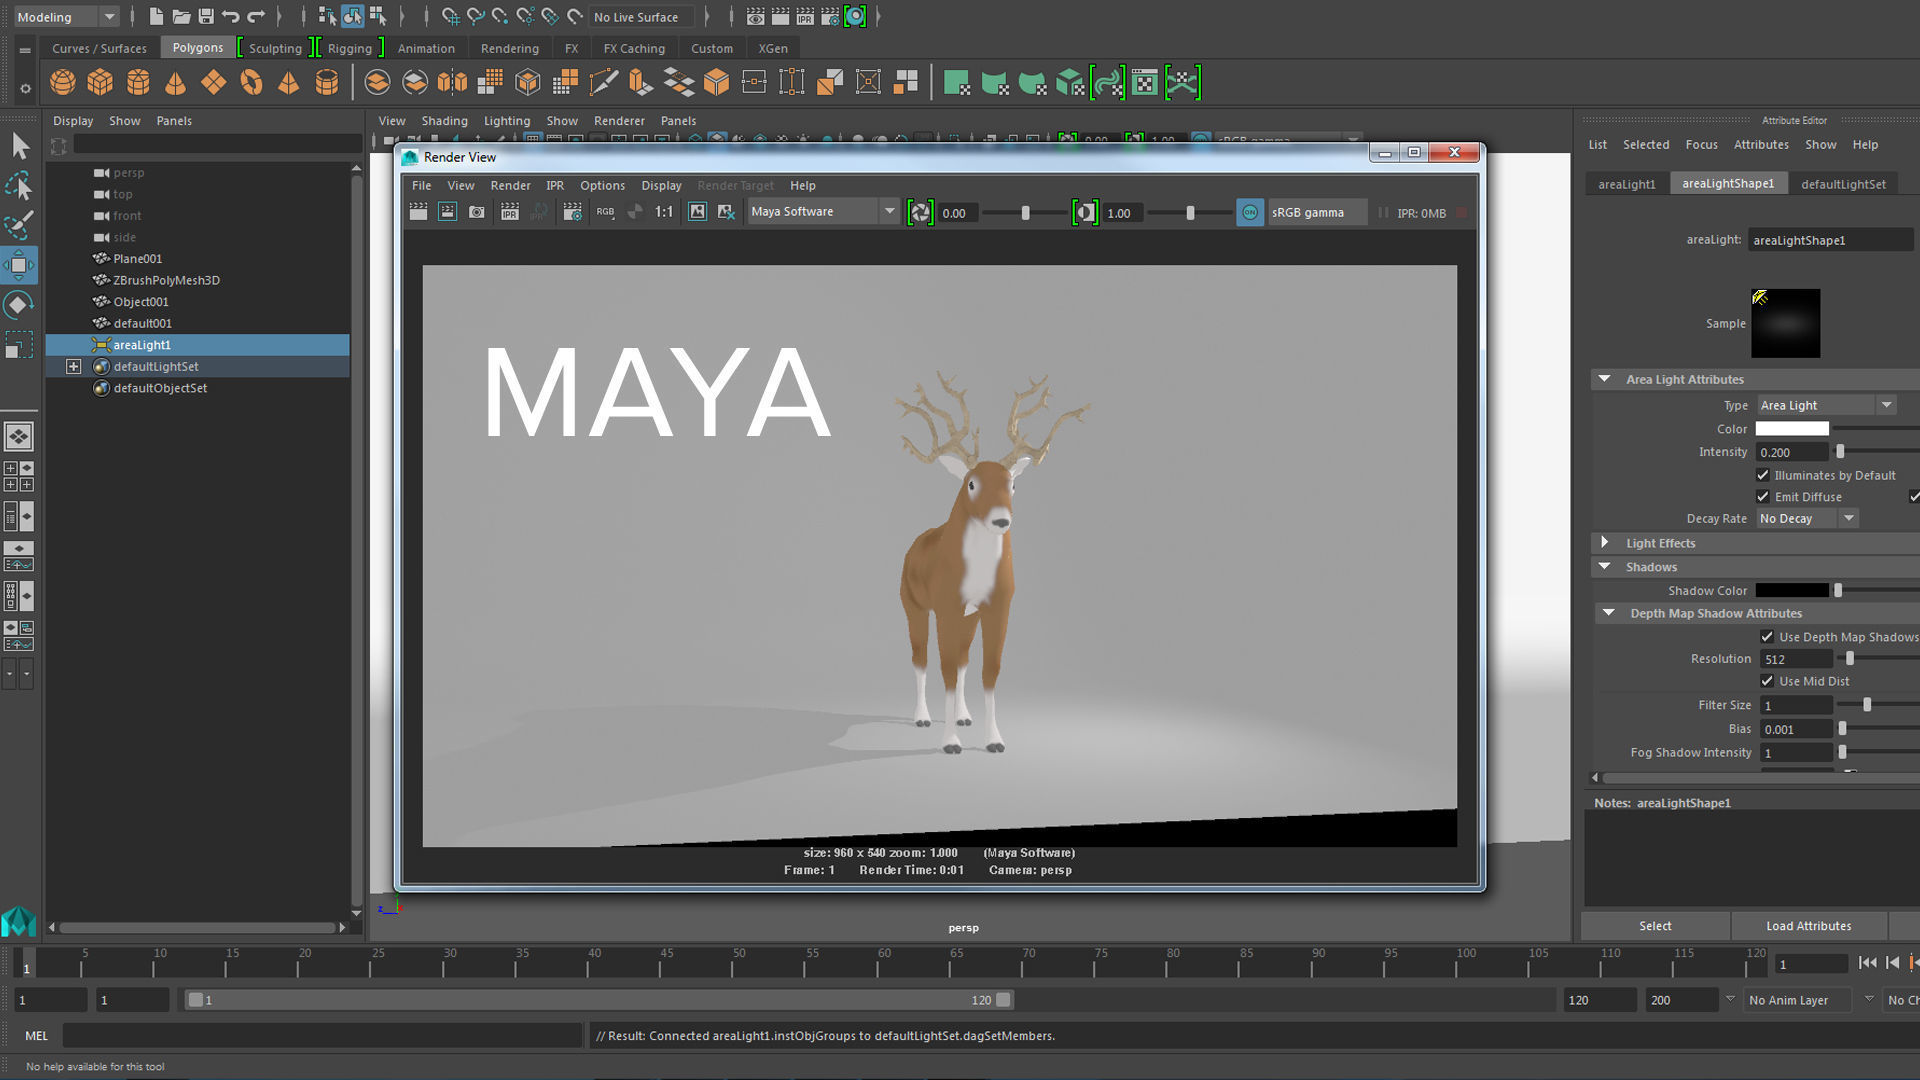Activate the Move tool
Viewport: 1920px width, 1080px height.
point(19,265)
